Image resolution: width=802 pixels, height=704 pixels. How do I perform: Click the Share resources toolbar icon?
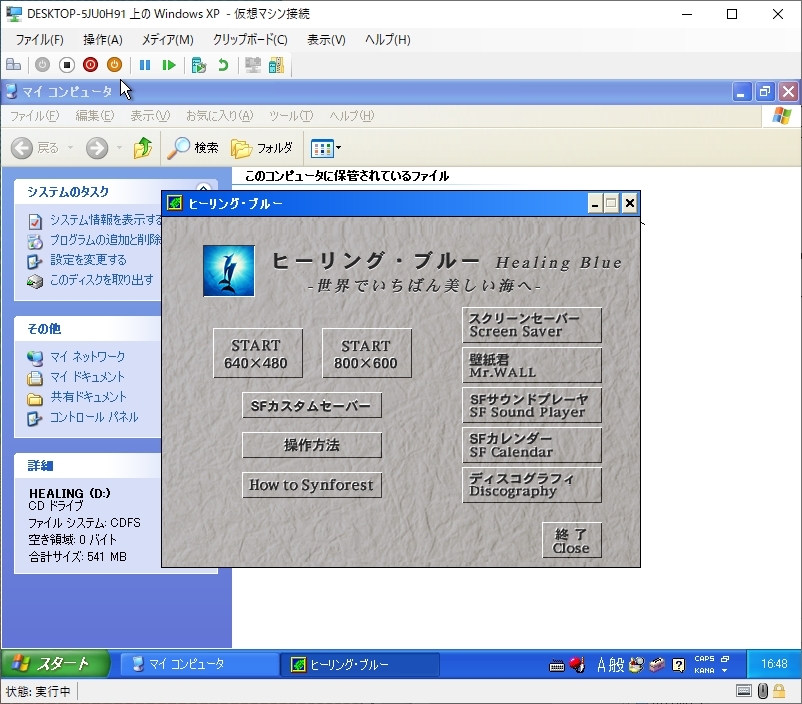point(276,65)
